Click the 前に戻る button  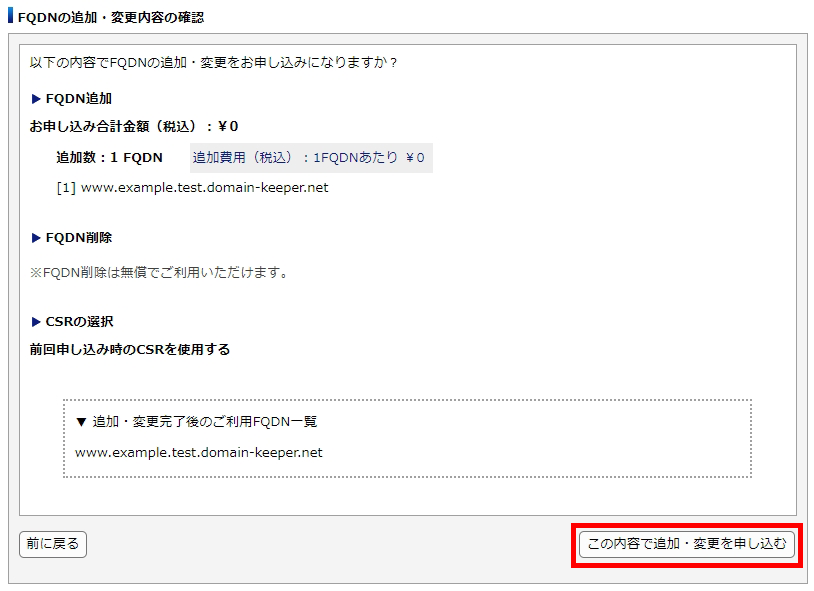[53, 544]
